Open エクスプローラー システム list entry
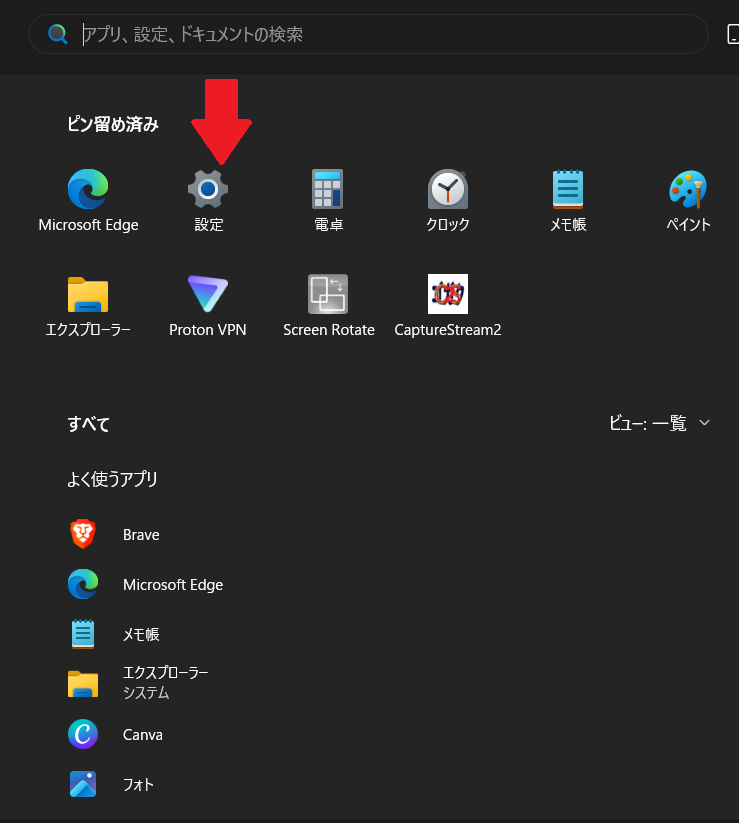739x823 pixels. (x=139, y=683)
